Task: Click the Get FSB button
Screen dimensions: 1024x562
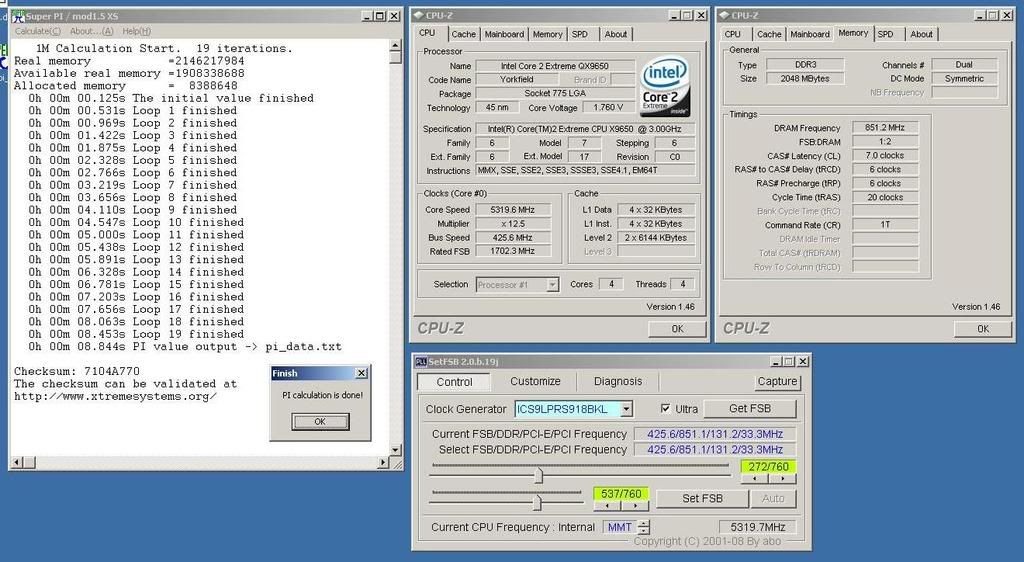Action: click(x=750, y=409)
